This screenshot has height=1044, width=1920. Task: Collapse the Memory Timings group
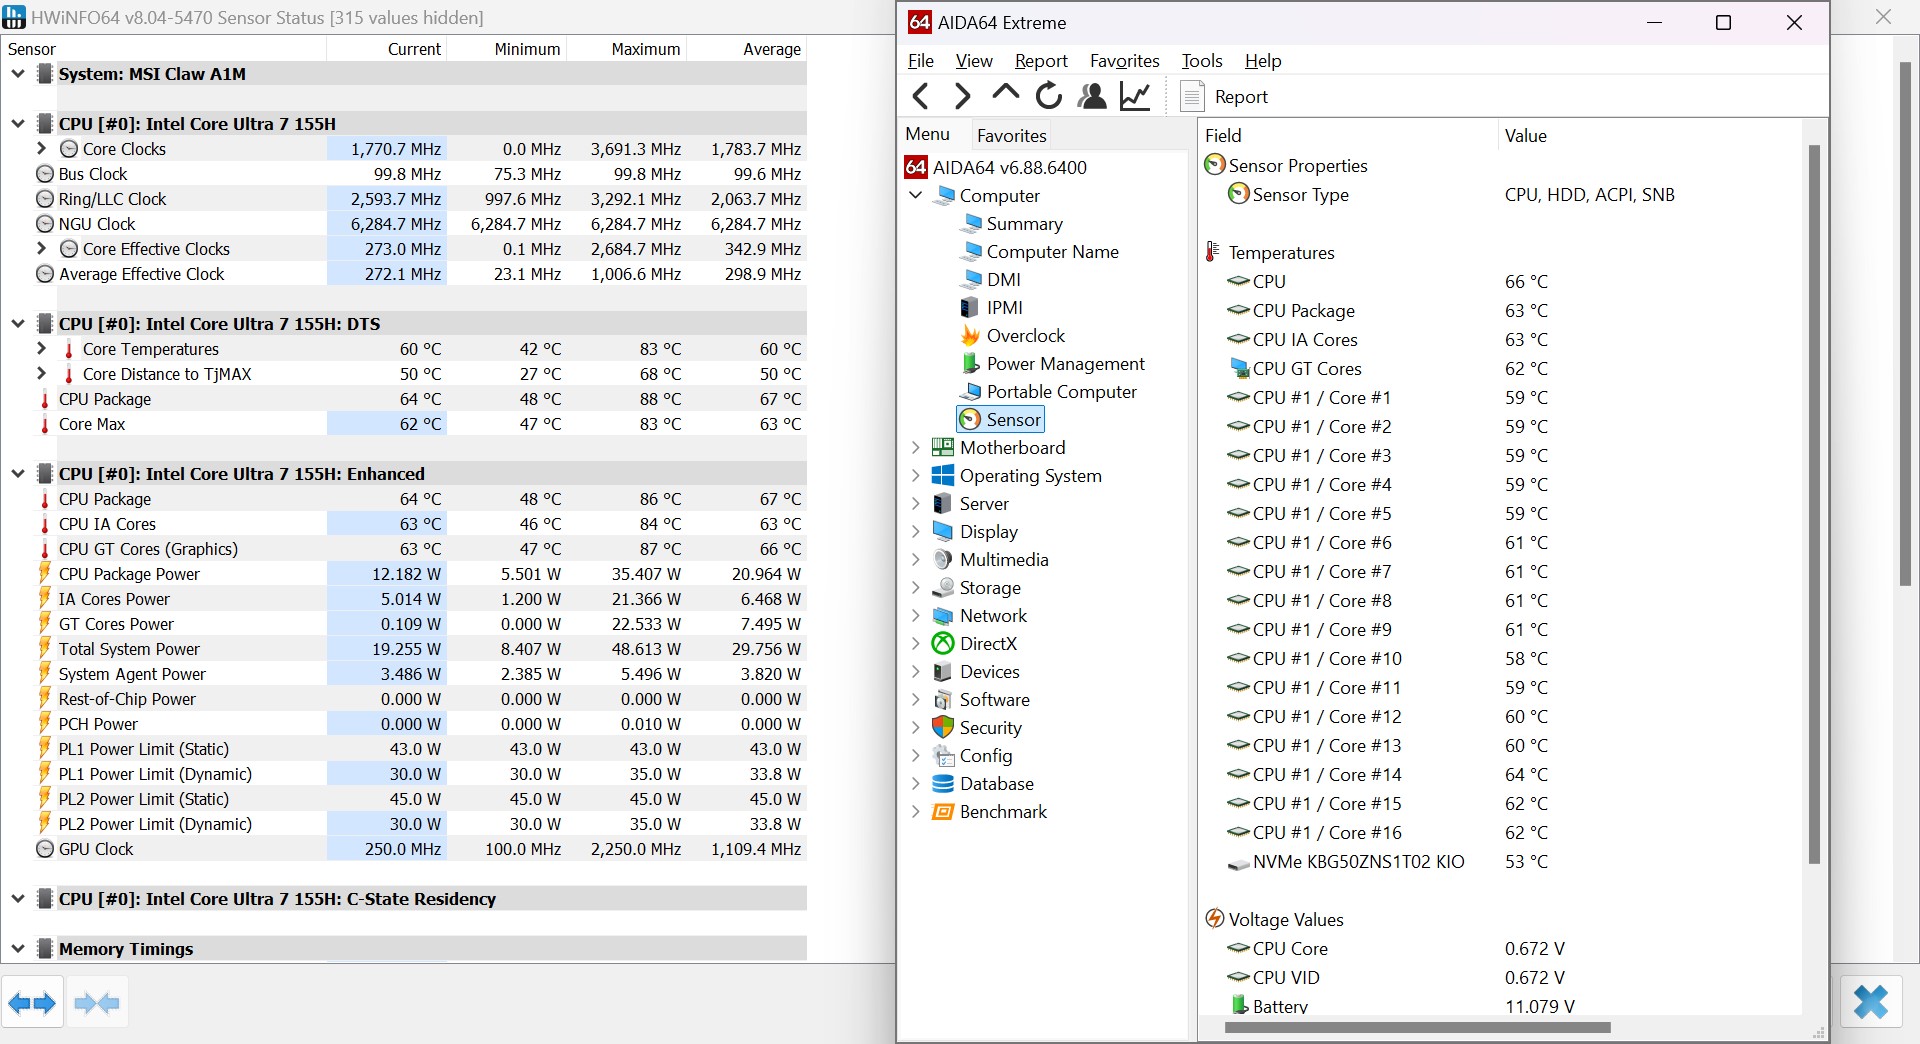(x=18, y=948)
